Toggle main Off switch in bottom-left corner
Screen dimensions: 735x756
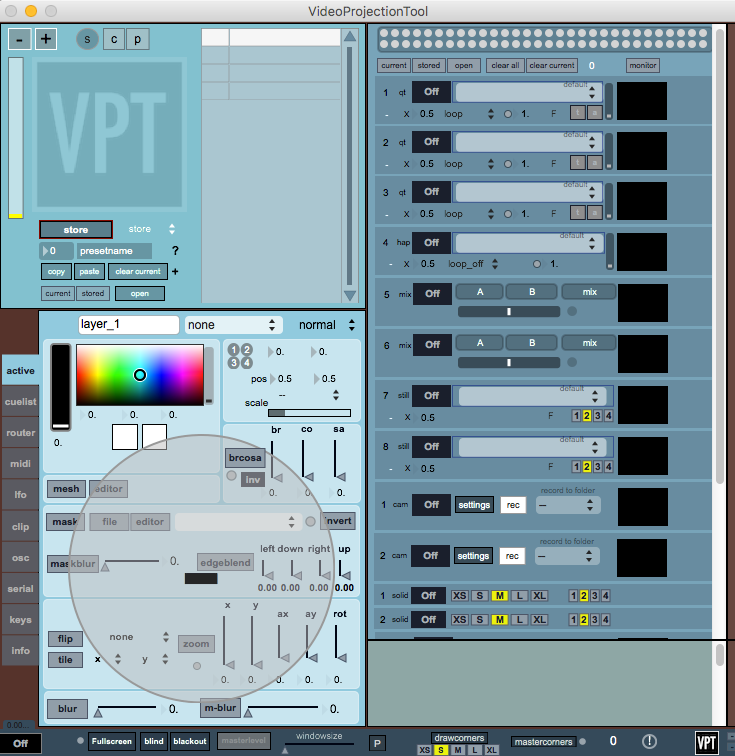point(20,743)
